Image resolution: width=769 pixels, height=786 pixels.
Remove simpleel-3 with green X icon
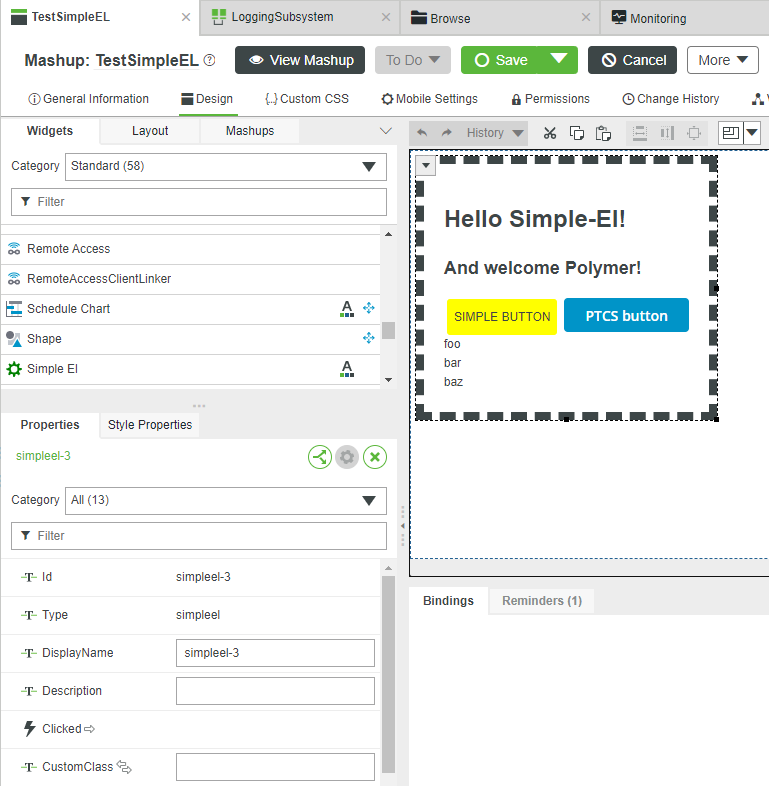tap(375, 457)
